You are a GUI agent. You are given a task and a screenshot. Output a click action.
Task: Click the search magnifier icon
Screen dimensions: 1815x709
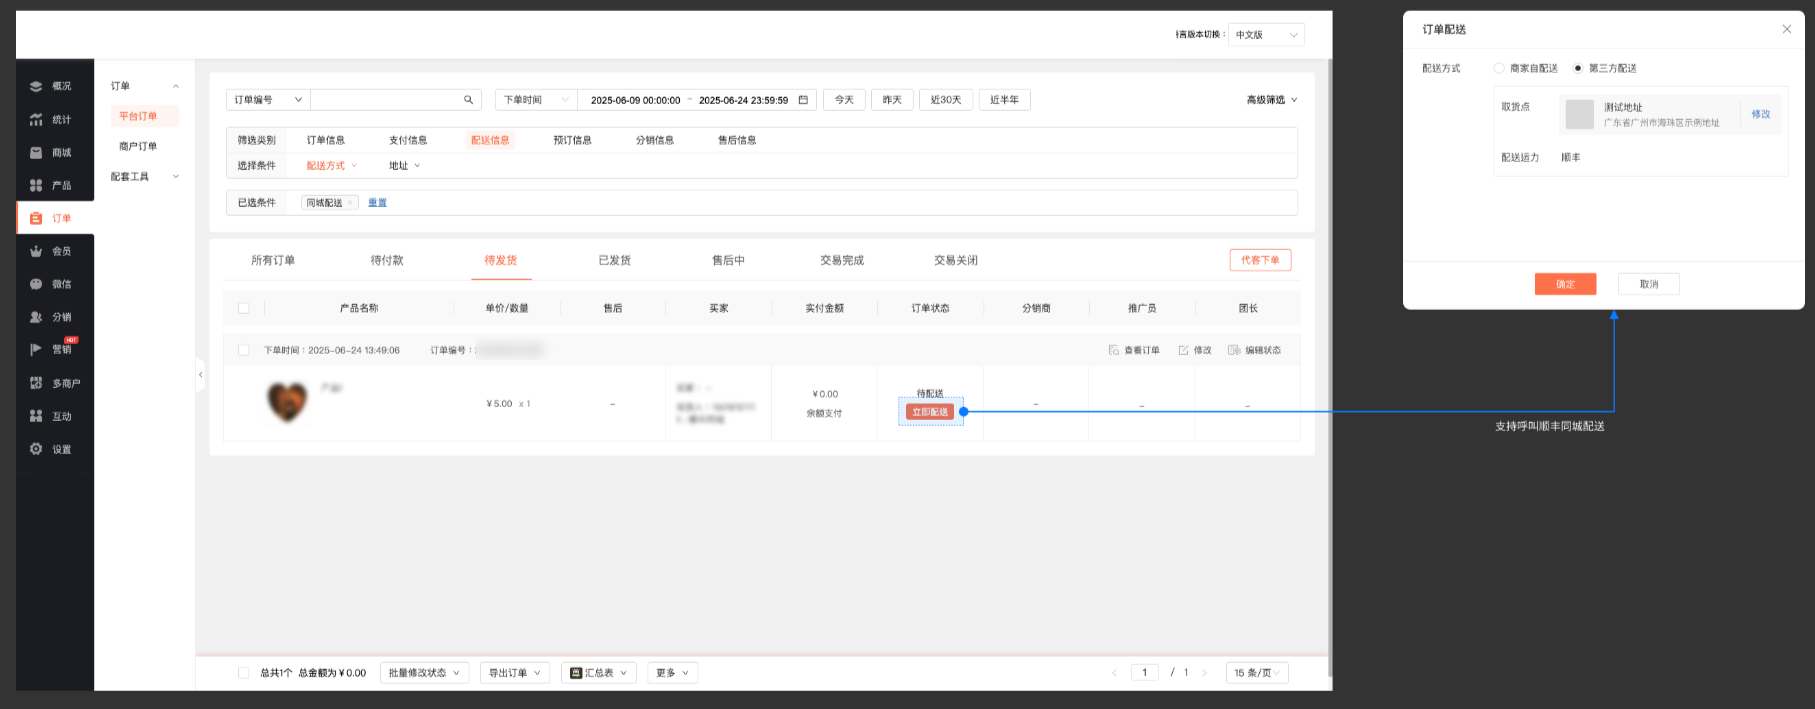coord(468,100)
